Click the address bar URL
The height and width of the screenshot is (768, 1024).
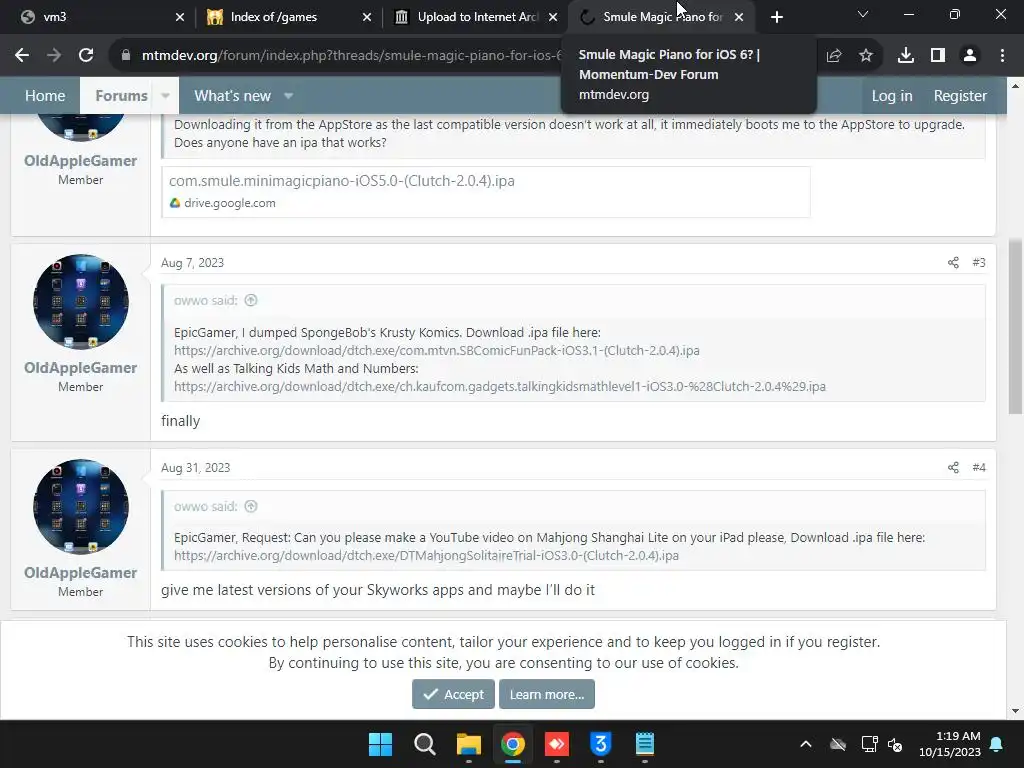pos(351,56)
